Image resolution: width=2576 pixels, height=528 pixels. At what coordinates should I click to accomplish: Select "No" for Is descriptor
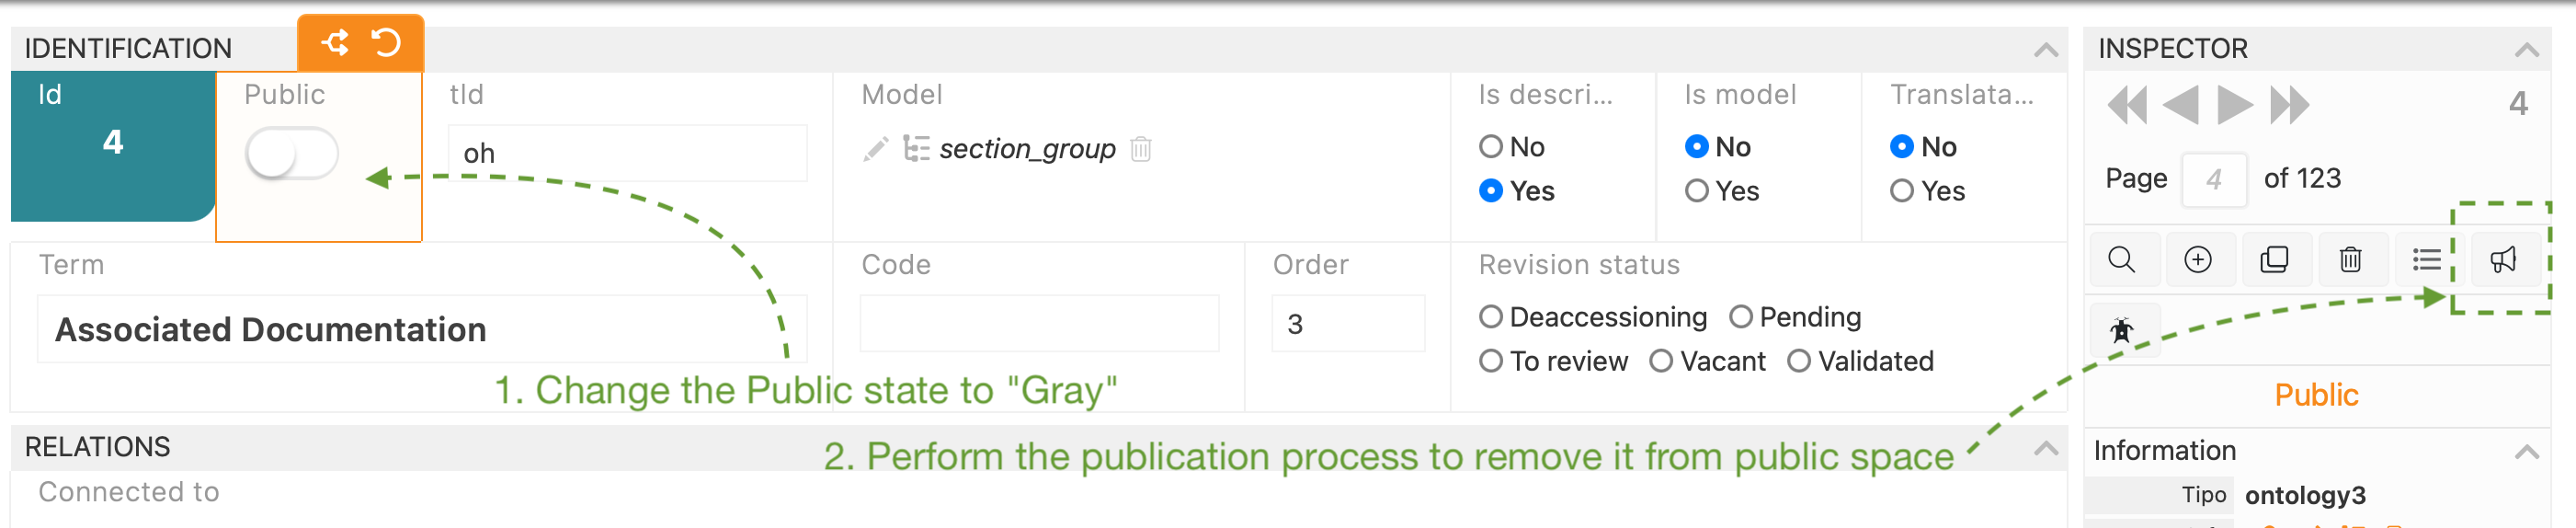coord(1491,147)
